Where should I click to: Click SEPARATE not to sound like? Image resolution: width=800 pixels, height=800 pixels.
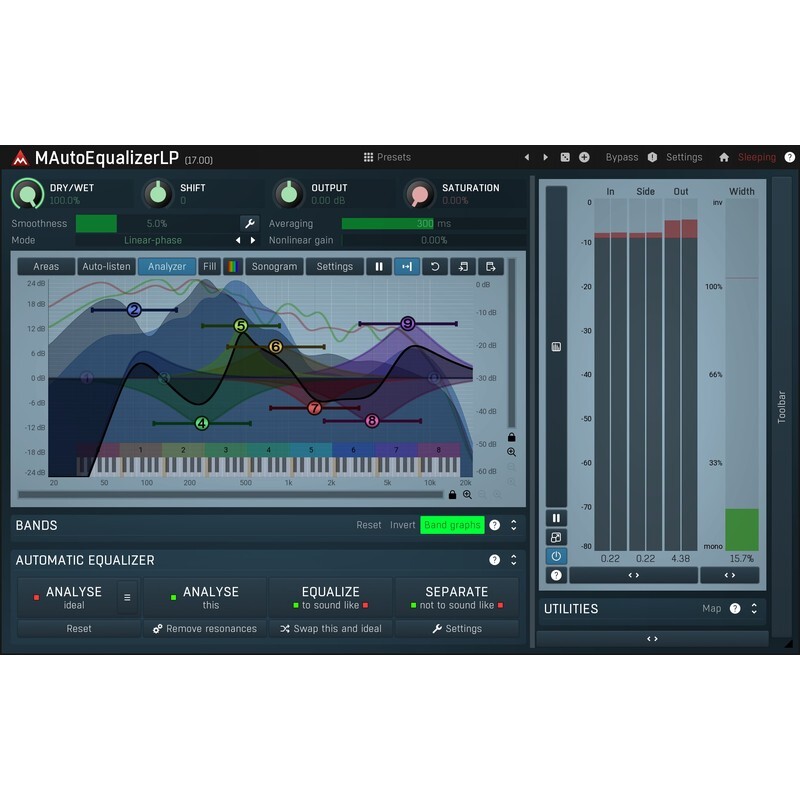(457, 598)
